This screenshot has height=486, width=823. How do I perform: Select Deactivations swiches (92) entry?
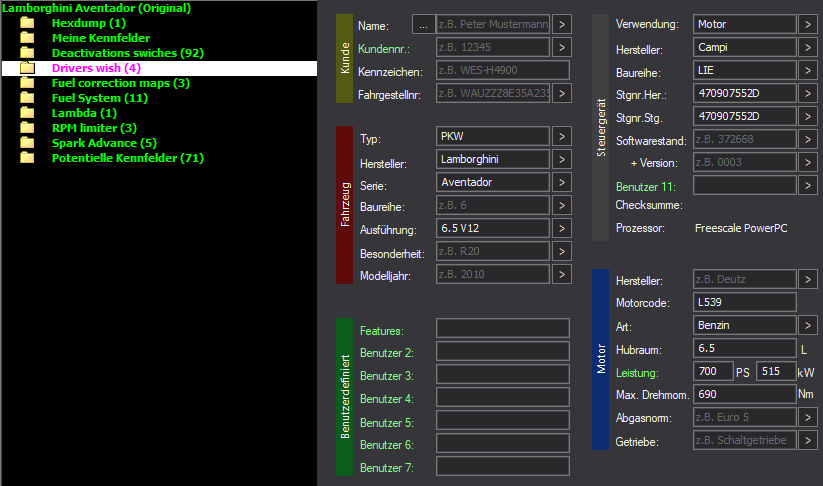click(128, 52)
